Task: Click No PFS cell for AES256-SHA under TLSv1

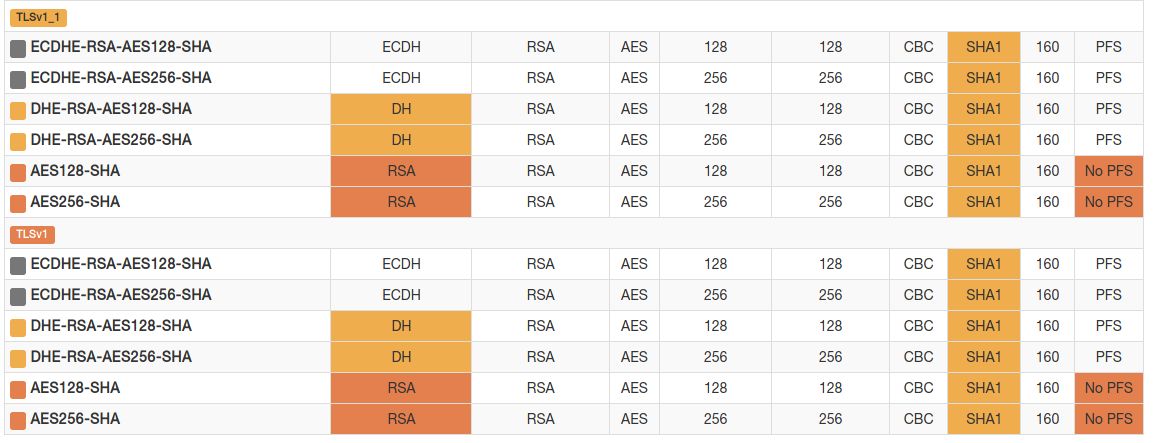Action: [x=1108, y=419]
